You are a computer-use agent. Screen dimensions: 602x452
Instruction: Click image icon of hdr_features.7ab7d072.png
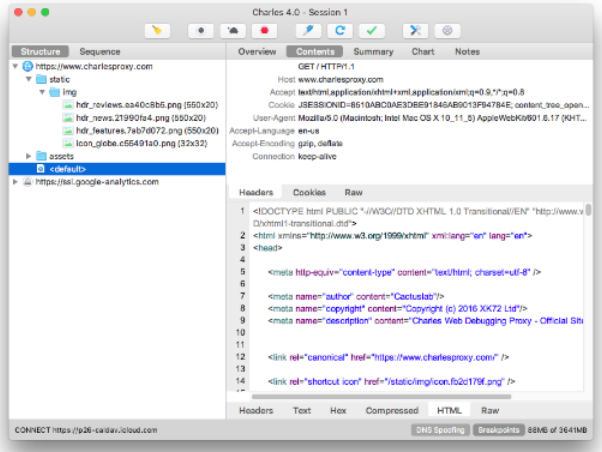tap(68, 131)
